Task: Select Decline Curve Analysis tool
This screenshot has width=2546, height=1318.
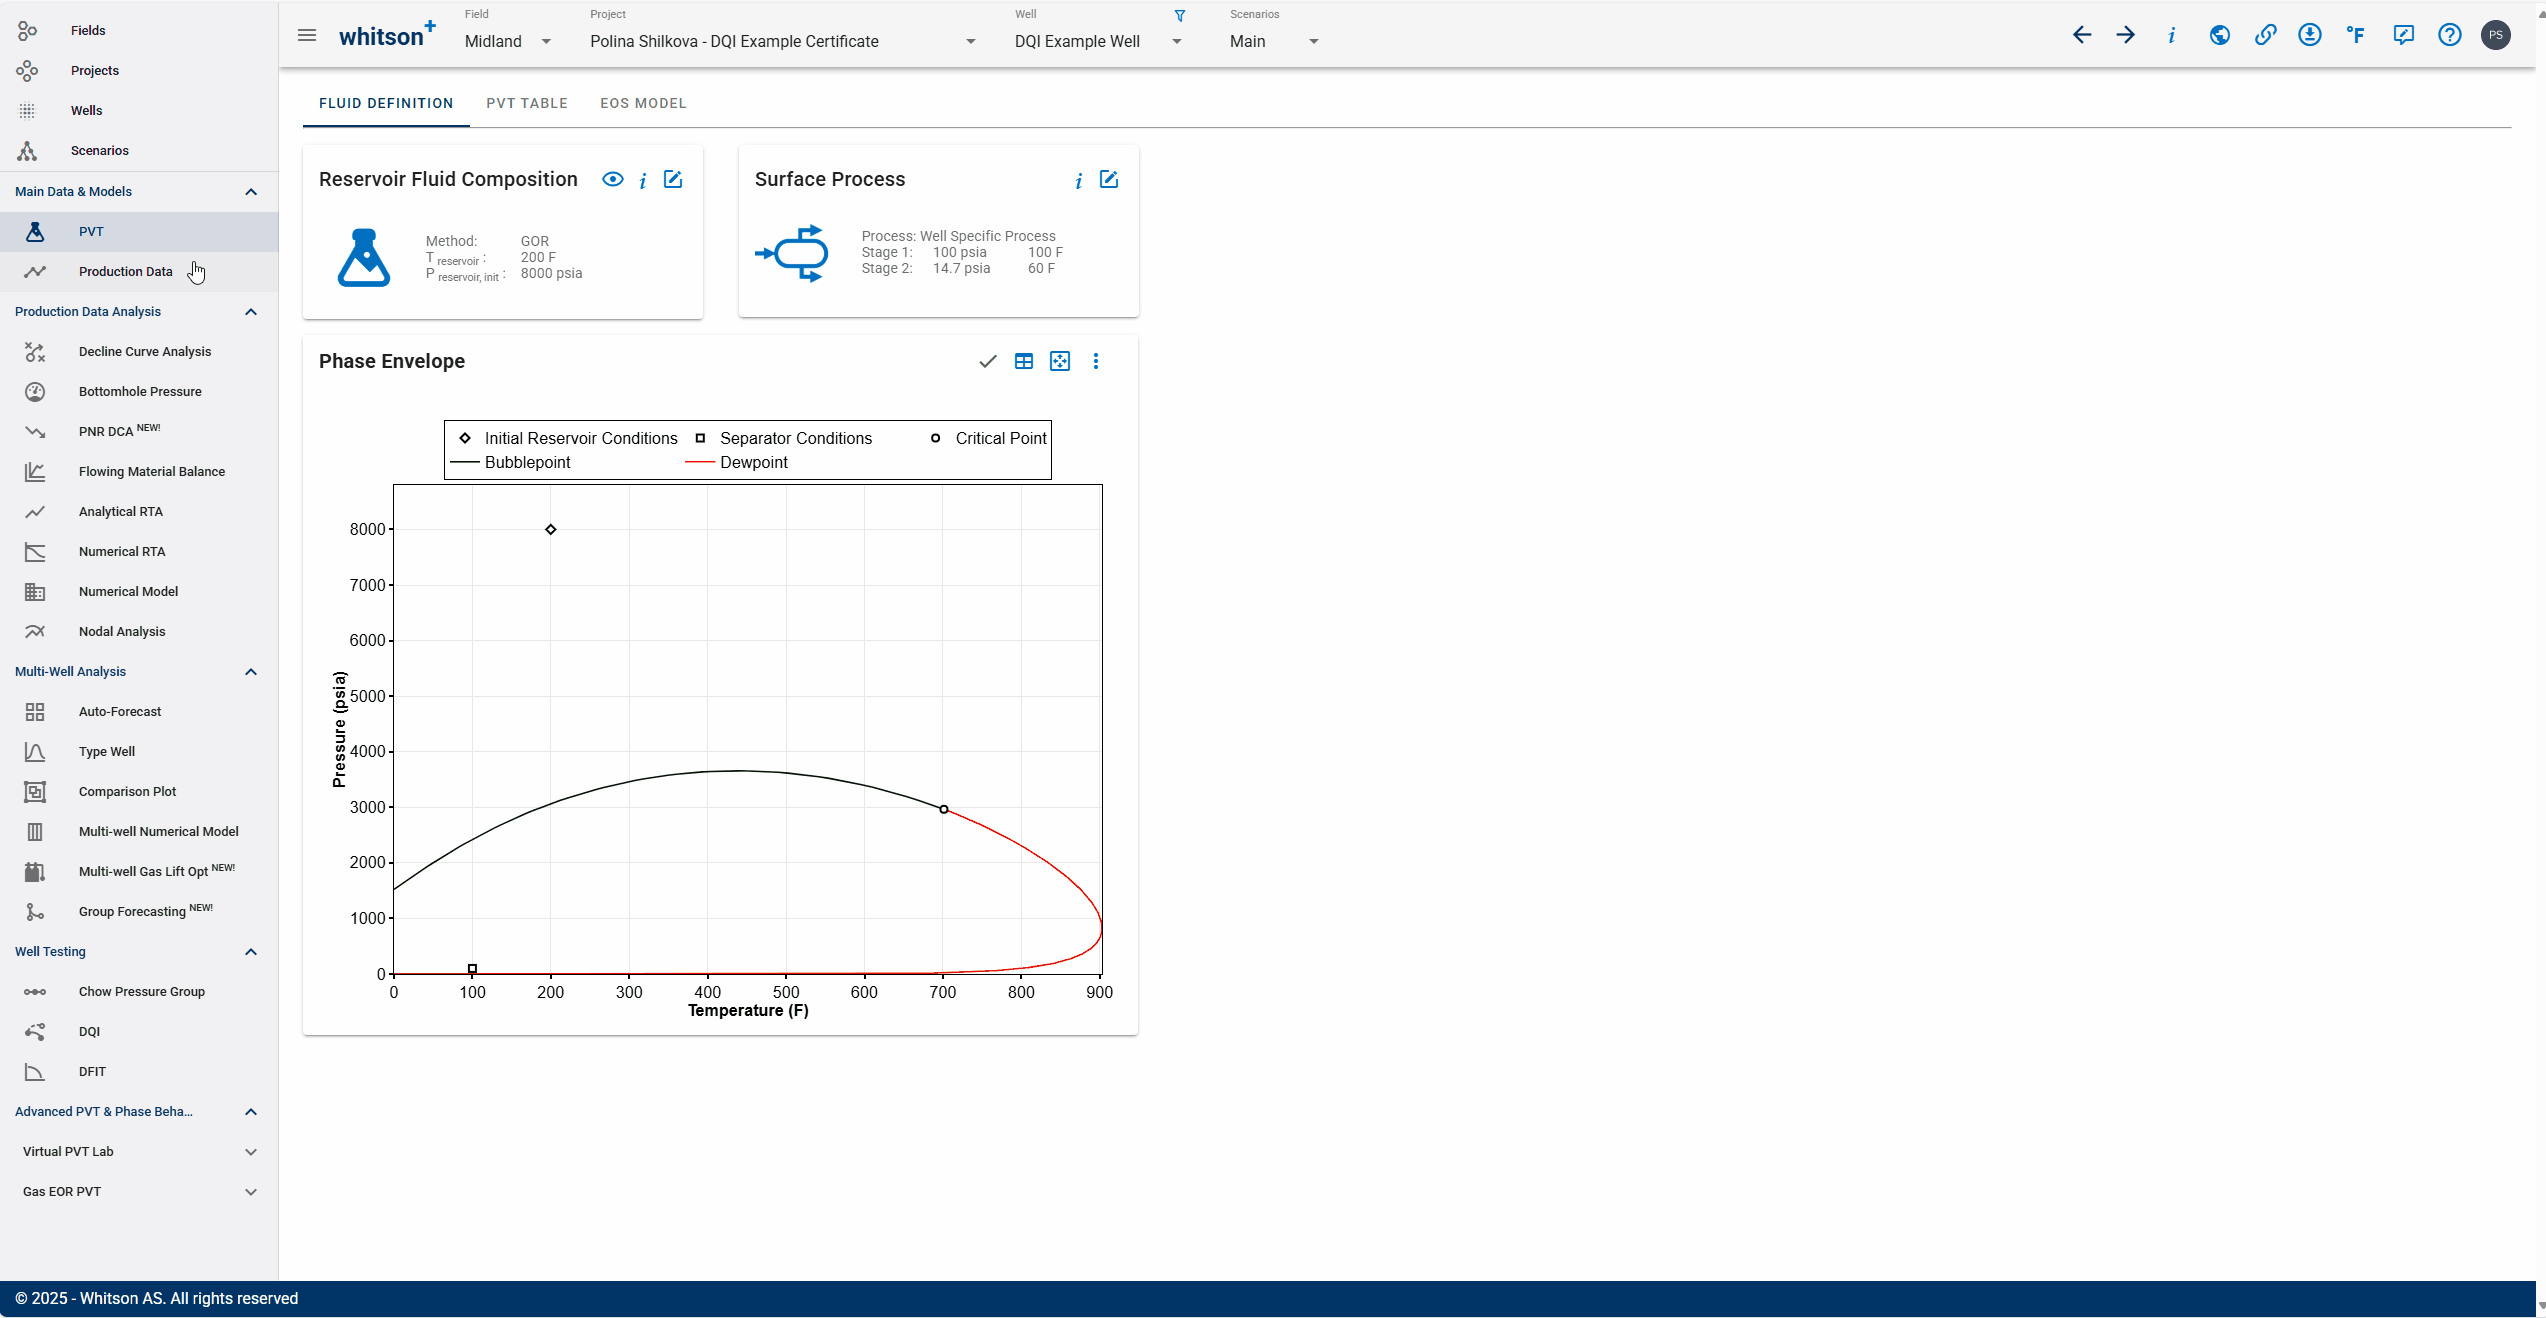Action: click(x=145, y=351)
